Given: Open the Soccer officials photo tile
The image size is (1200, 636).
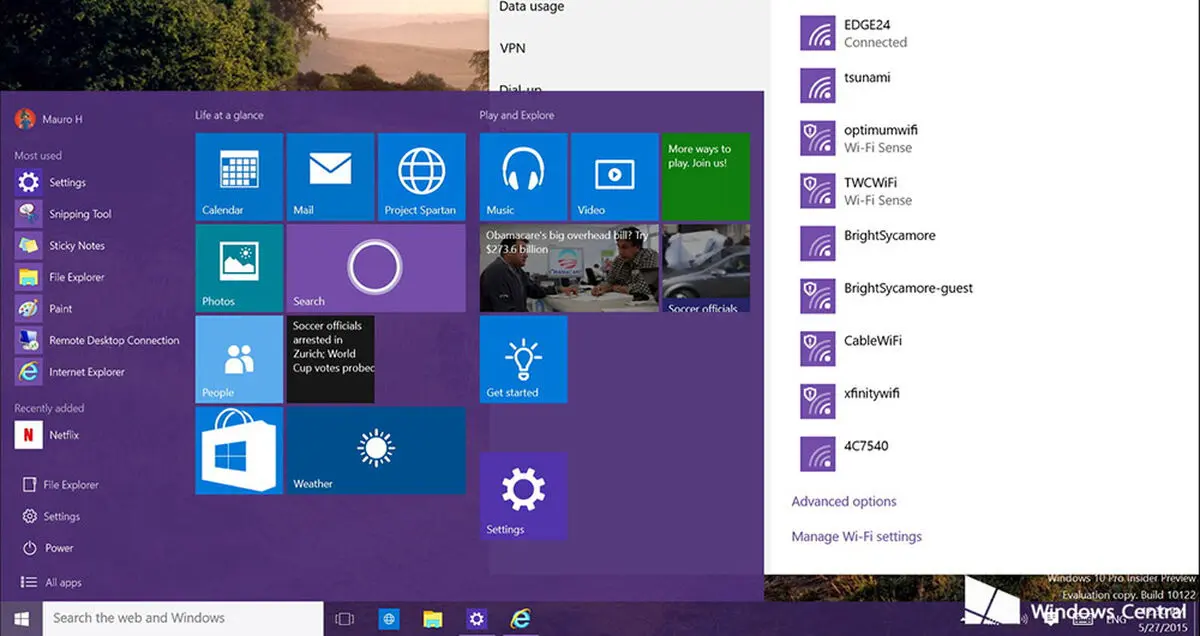Looking at the screenshot, I should (x=706, y=267).
